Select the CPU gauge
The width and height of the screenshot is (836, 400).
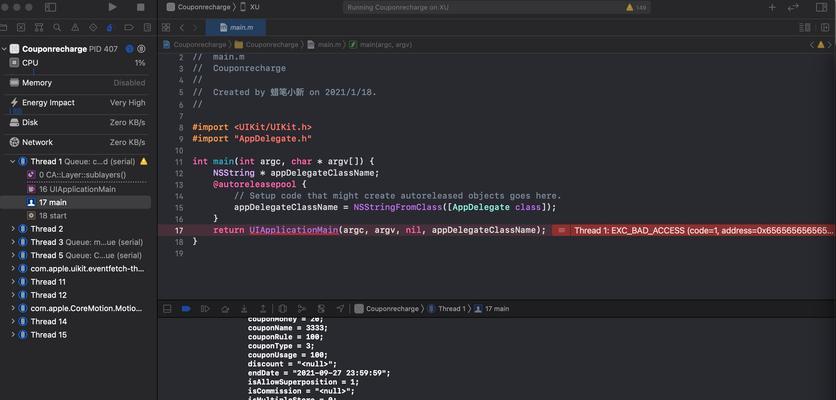coord(78,63)
